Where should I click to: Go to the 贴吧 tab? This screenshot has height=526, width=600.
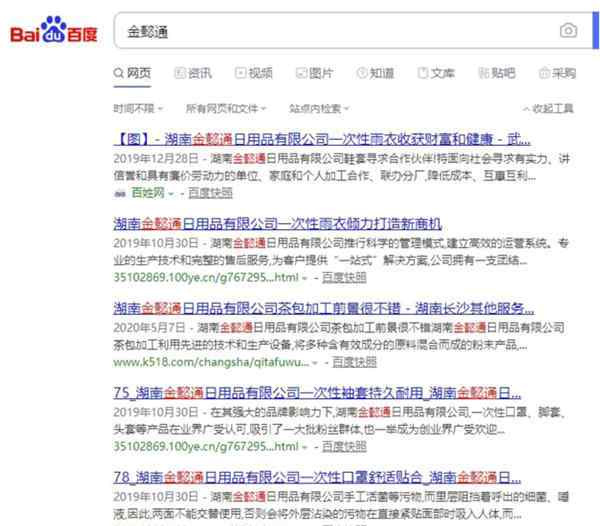click(x=497, y=73)
